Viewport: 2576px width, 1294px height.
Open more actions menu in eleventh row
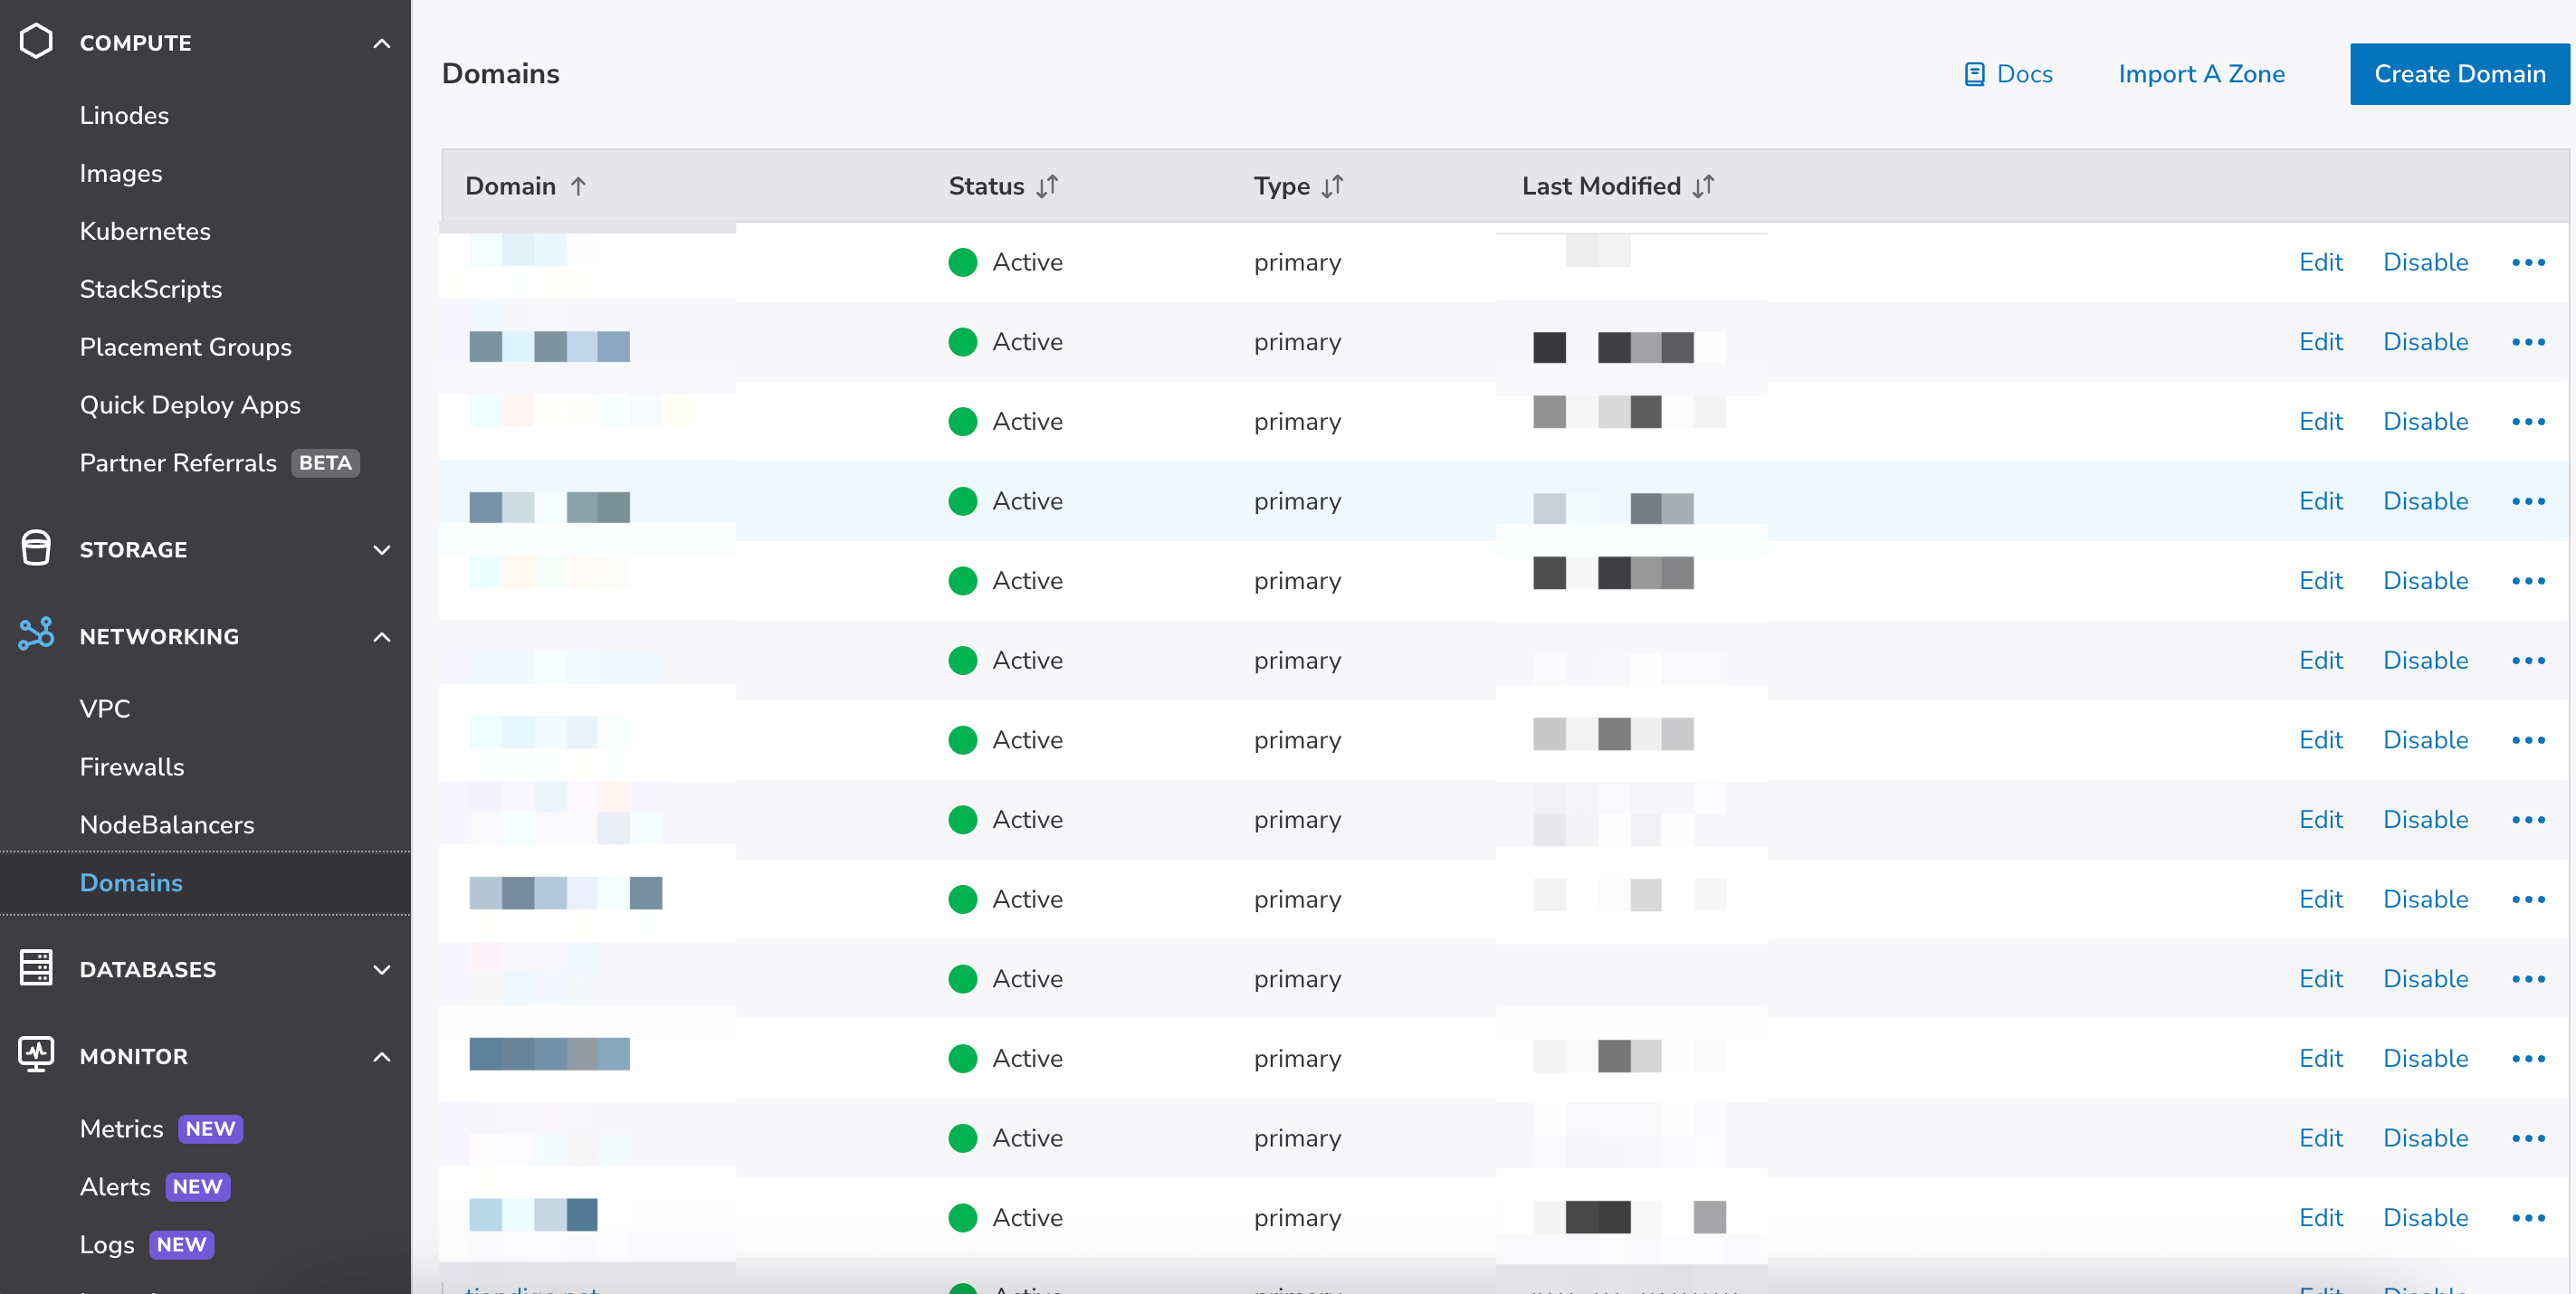pyautogui.click(x=2528, y=1058)
